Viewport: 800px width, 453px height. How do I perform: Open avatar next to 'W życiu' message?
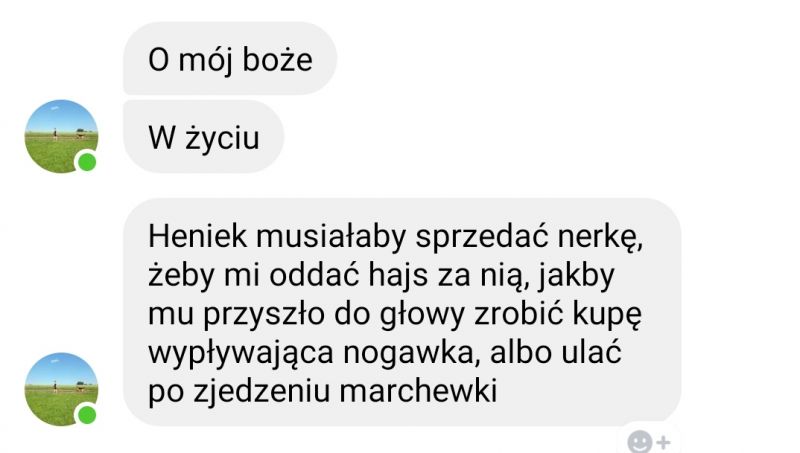click(61, 136)
